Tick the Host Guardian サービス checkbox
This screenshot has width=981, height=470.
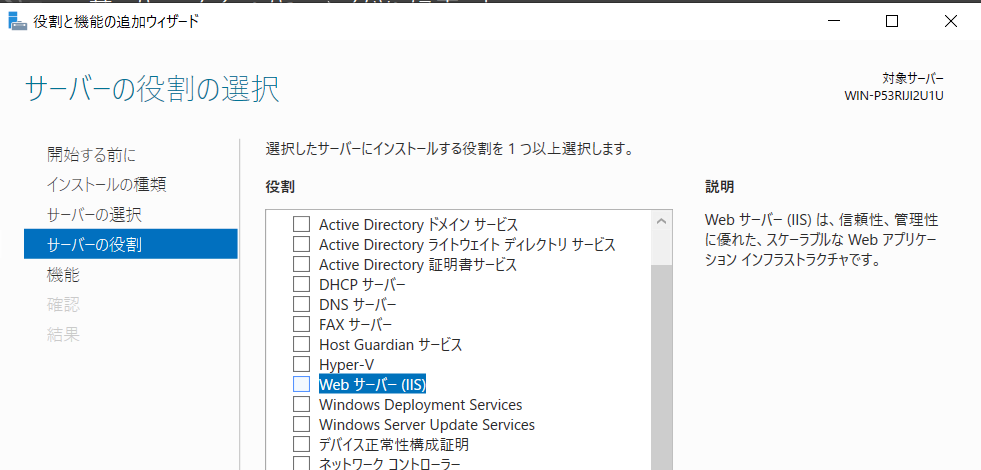[x=302, y=344]
